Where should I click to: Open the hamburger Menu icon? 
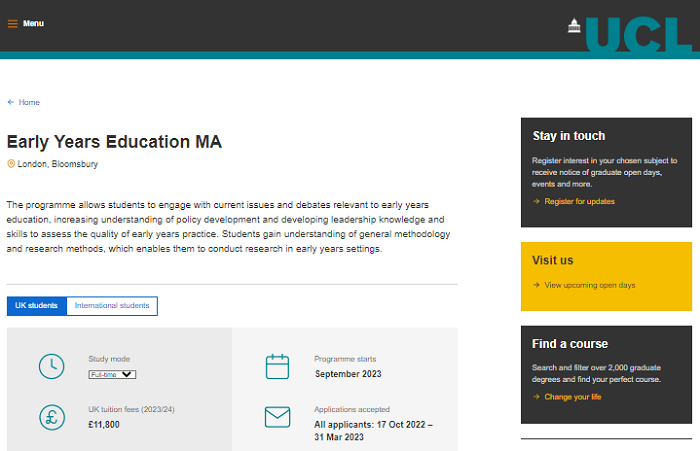[x=13, y=23]
